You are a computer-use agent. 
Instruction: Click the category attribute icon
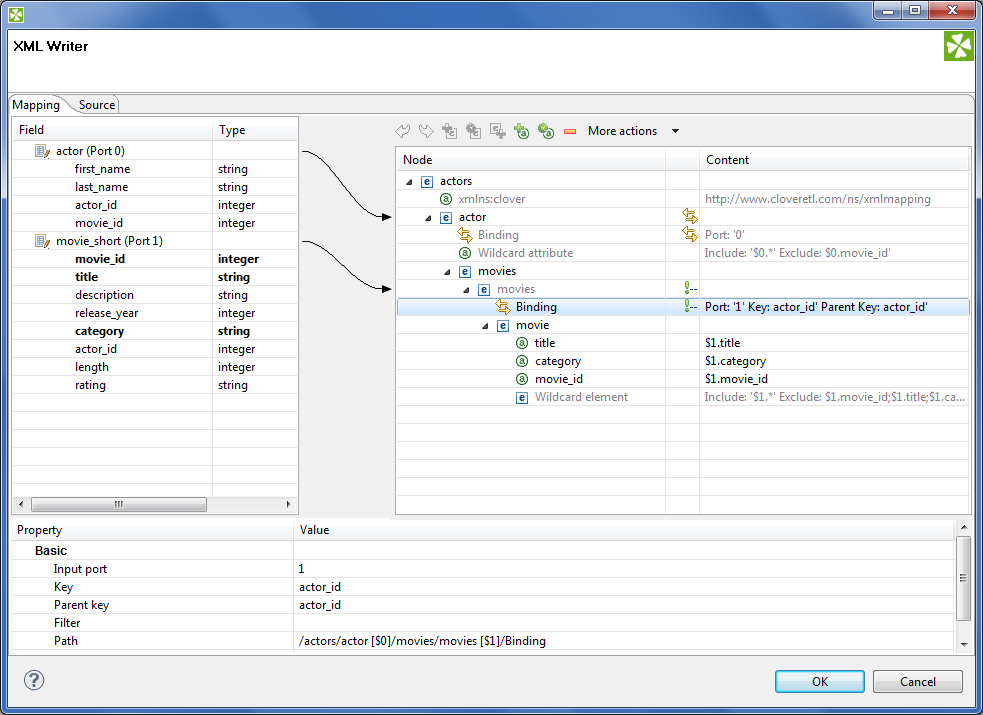click(522, 362)
